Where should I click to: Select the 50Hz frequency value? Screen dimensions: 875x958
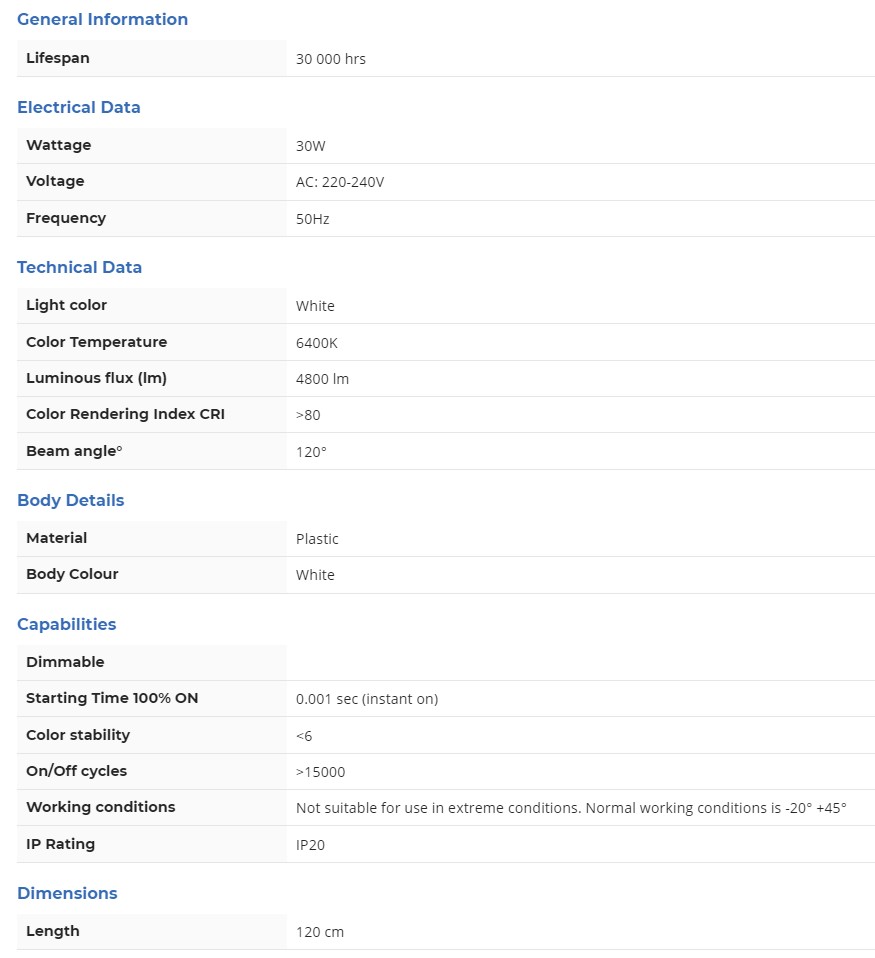tap(313, 219)
